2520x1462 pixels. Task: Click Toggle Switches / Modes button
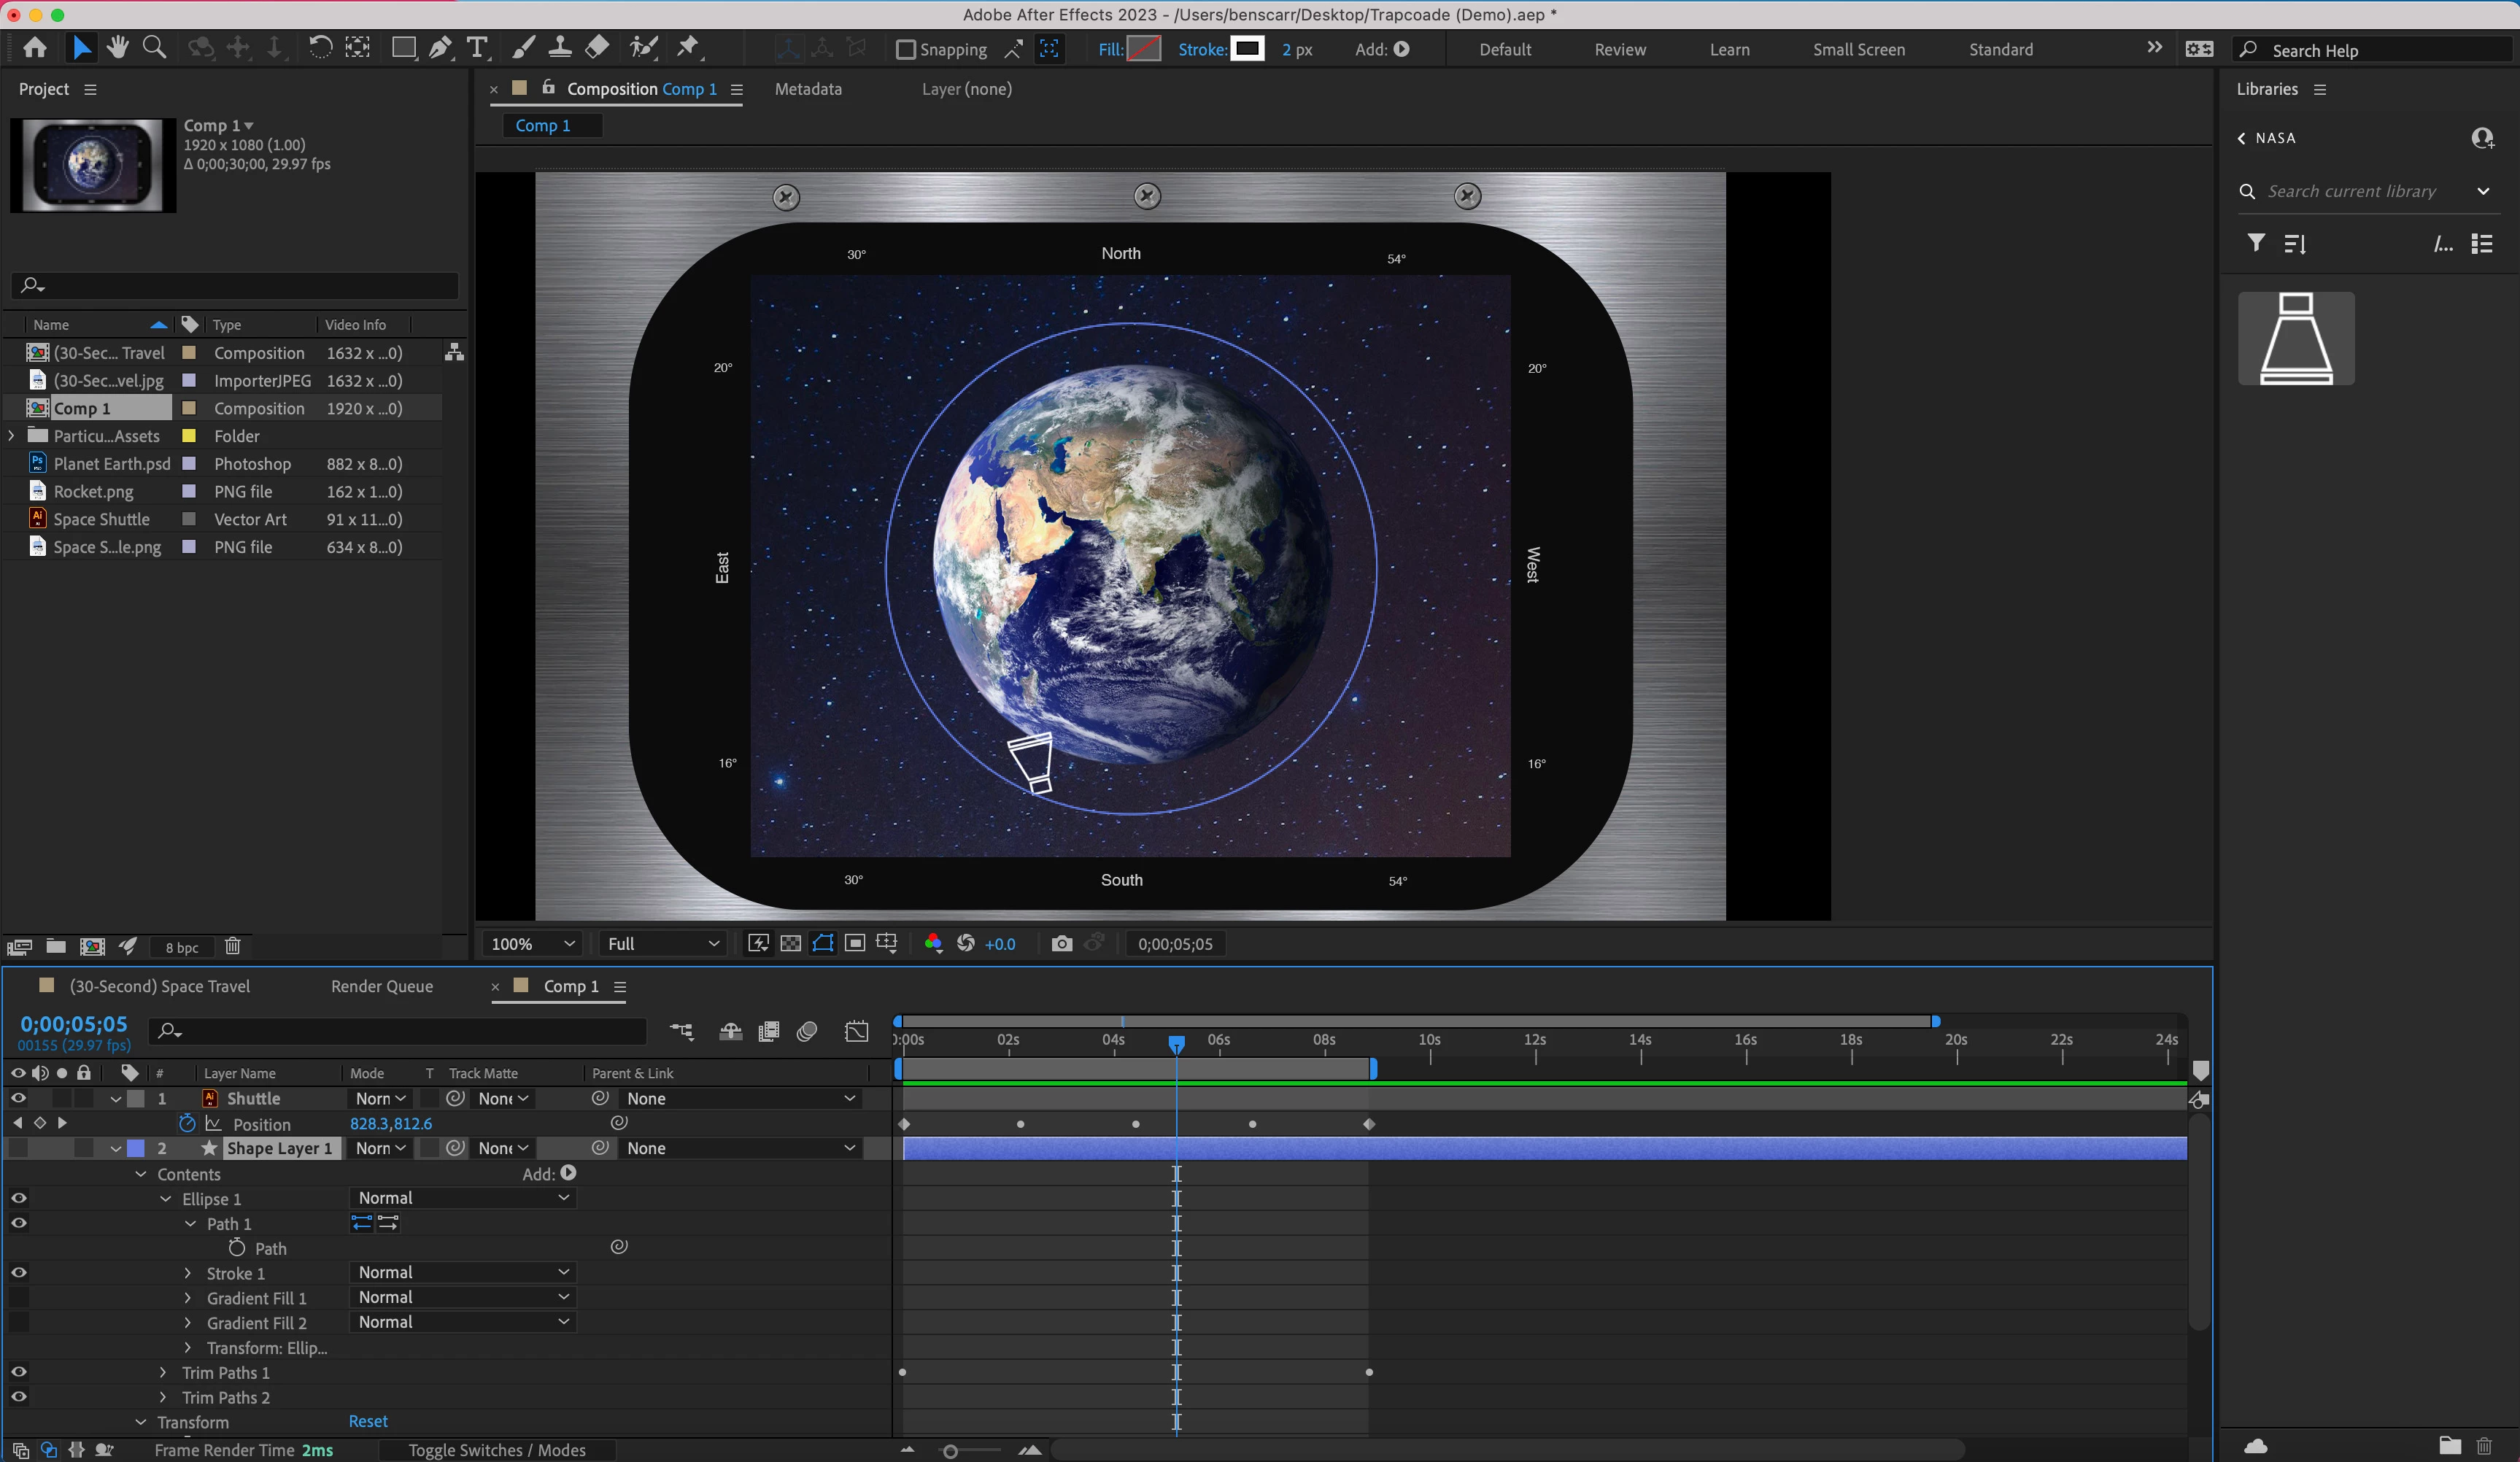click(497, 1450)
